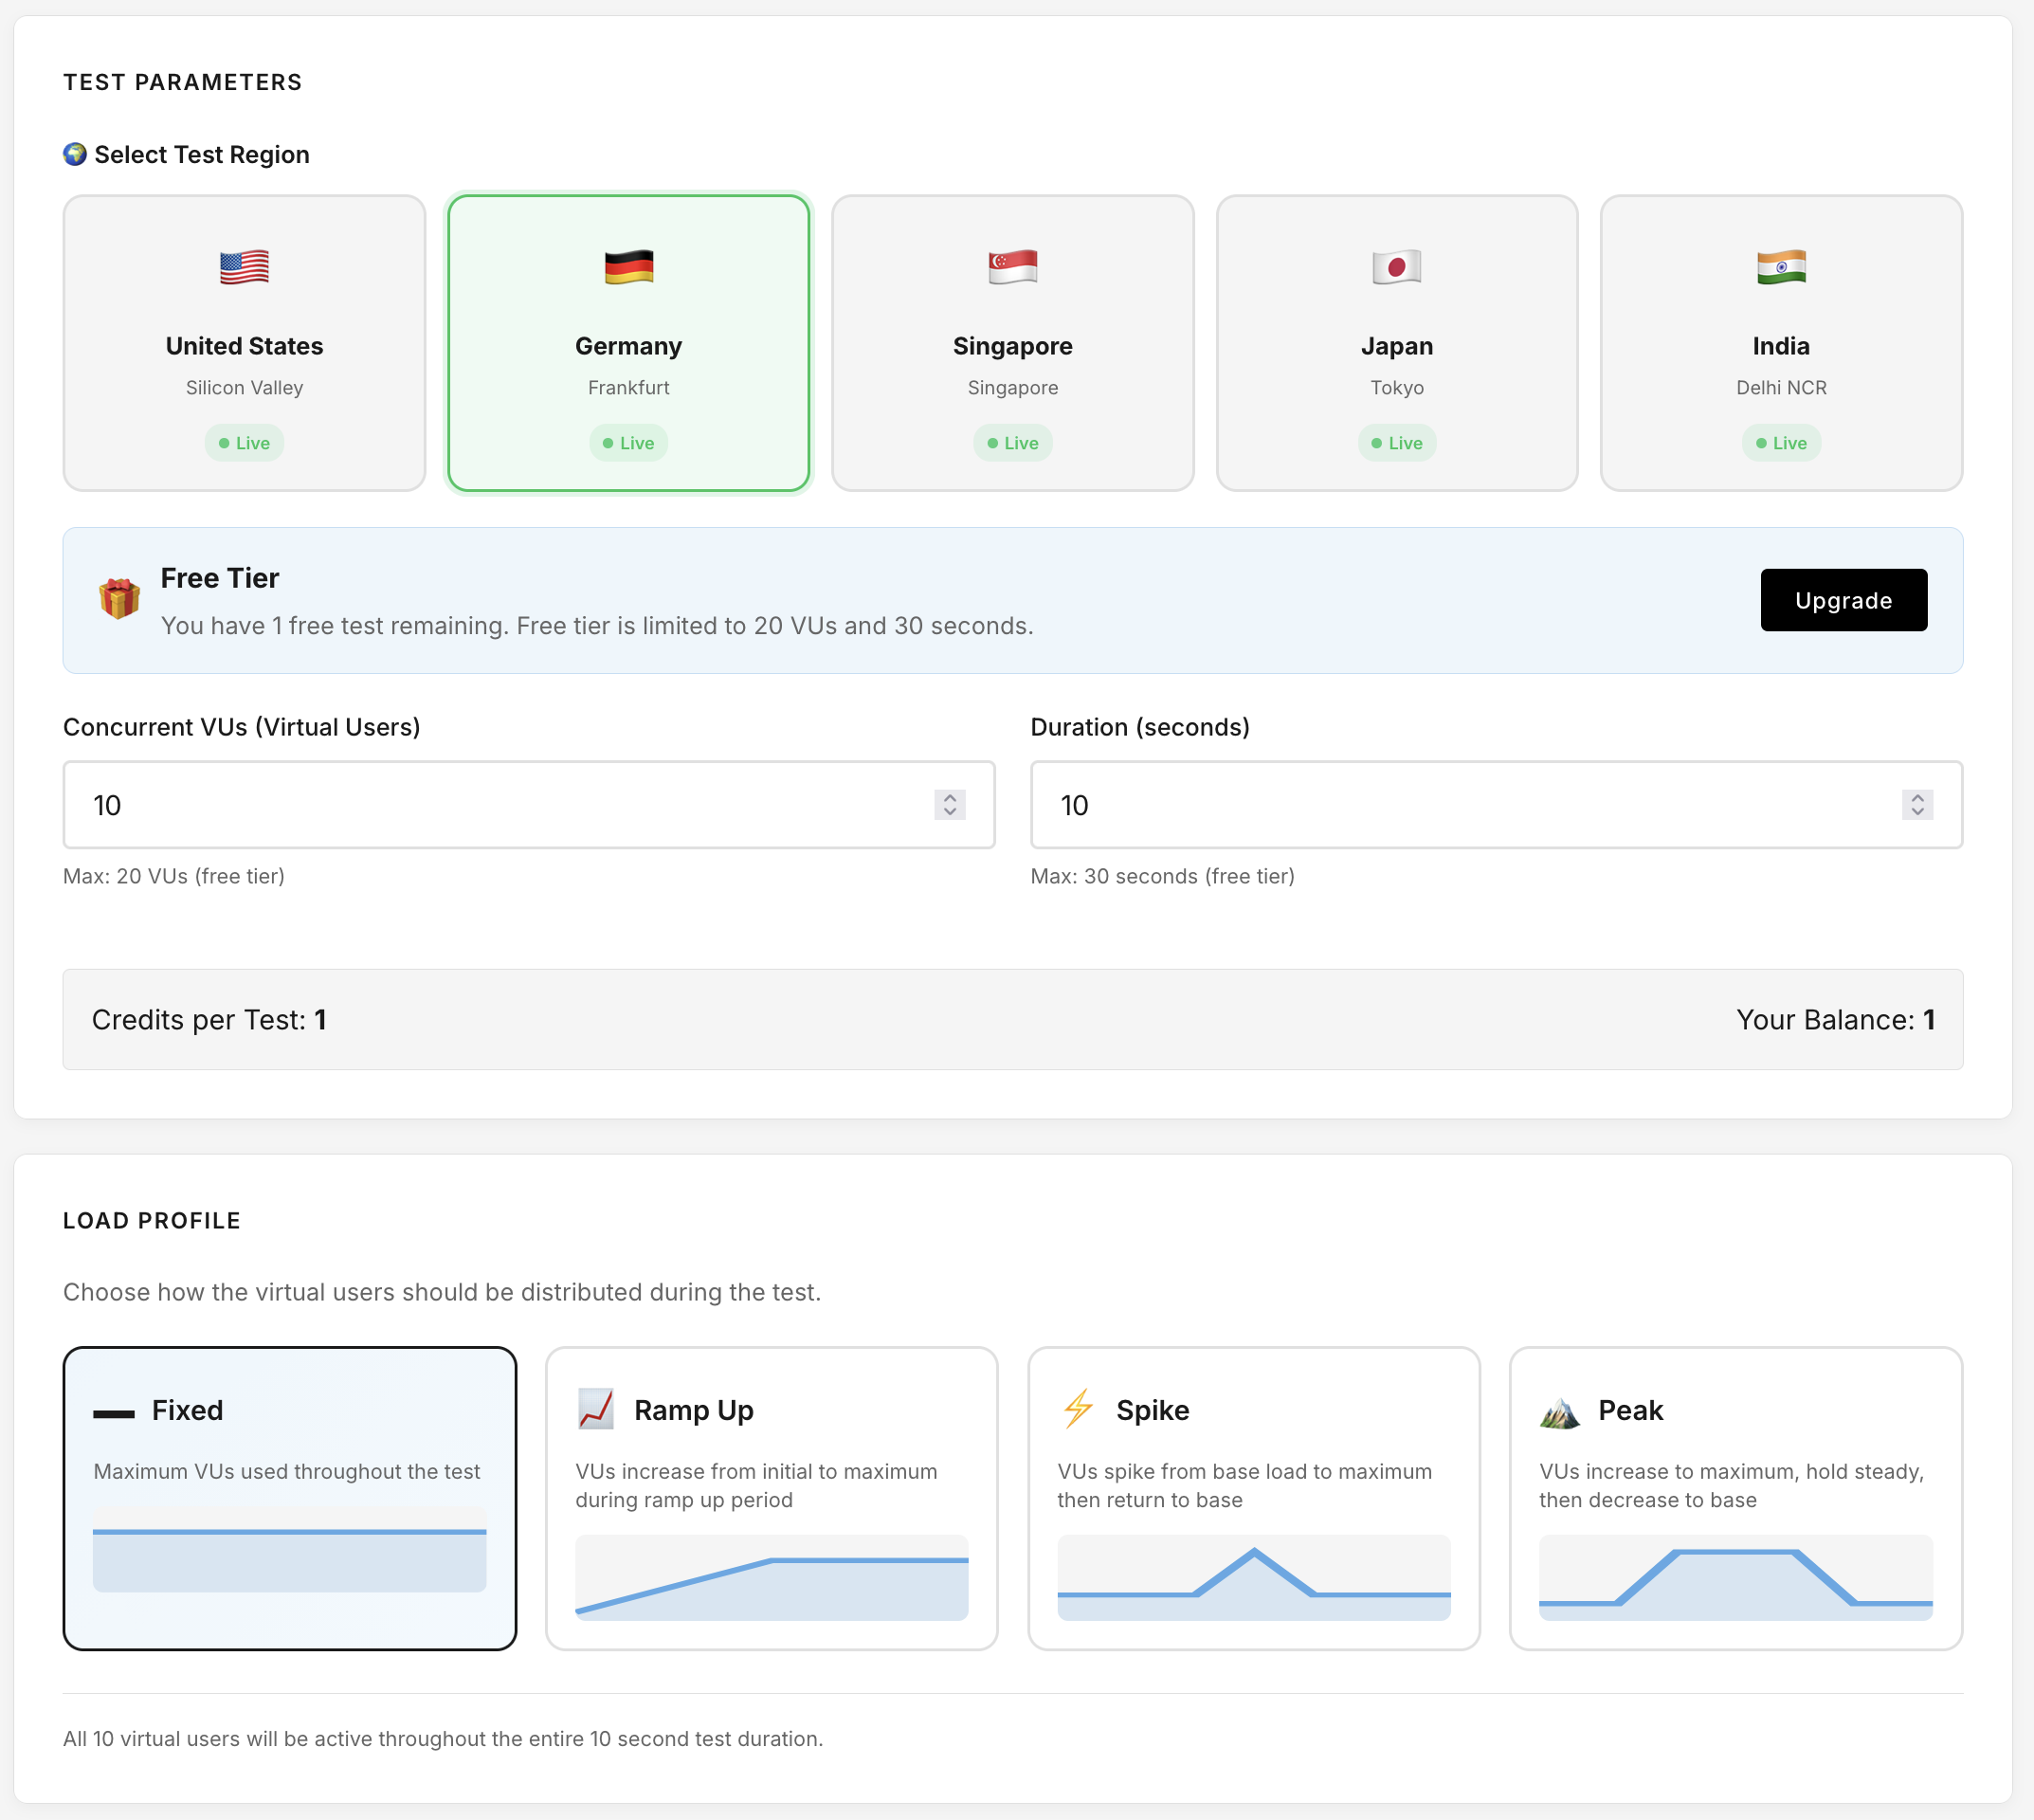Click the Live badge on the Japan region
This screenshot has width=2034, height=1820.
click(1396, 442)
